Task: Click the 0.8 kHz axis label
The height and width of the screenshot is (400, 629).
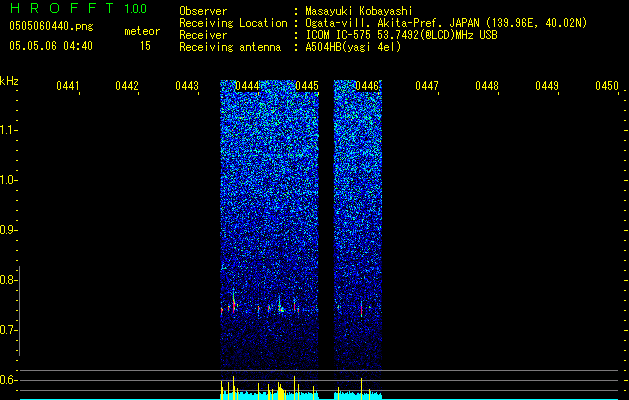Action: tap(7, 280)
